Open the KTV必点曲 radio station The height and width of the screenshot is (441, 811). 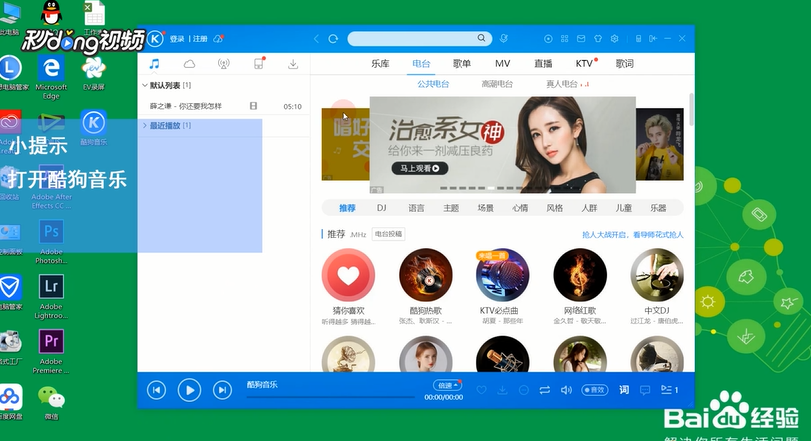502,275
